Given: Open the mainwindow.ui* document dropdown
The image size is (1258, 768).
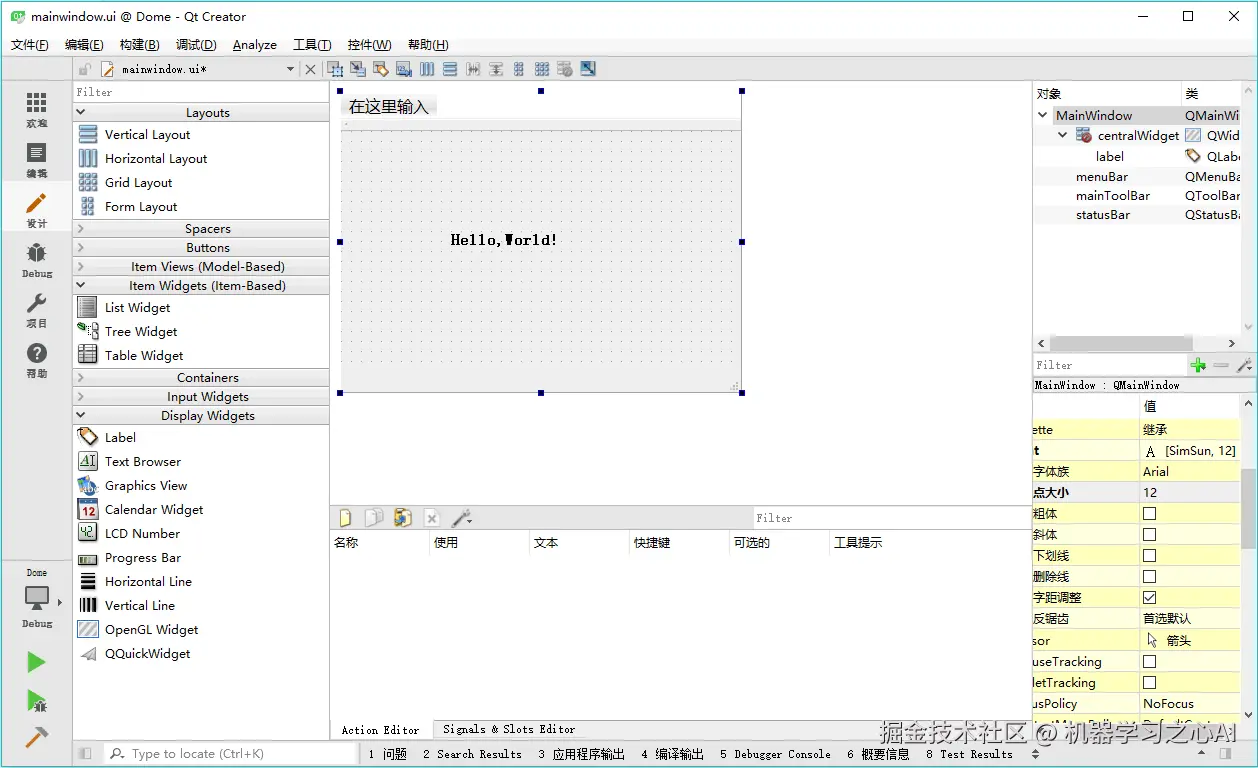Looking at the screenshot, I should 290,69.
